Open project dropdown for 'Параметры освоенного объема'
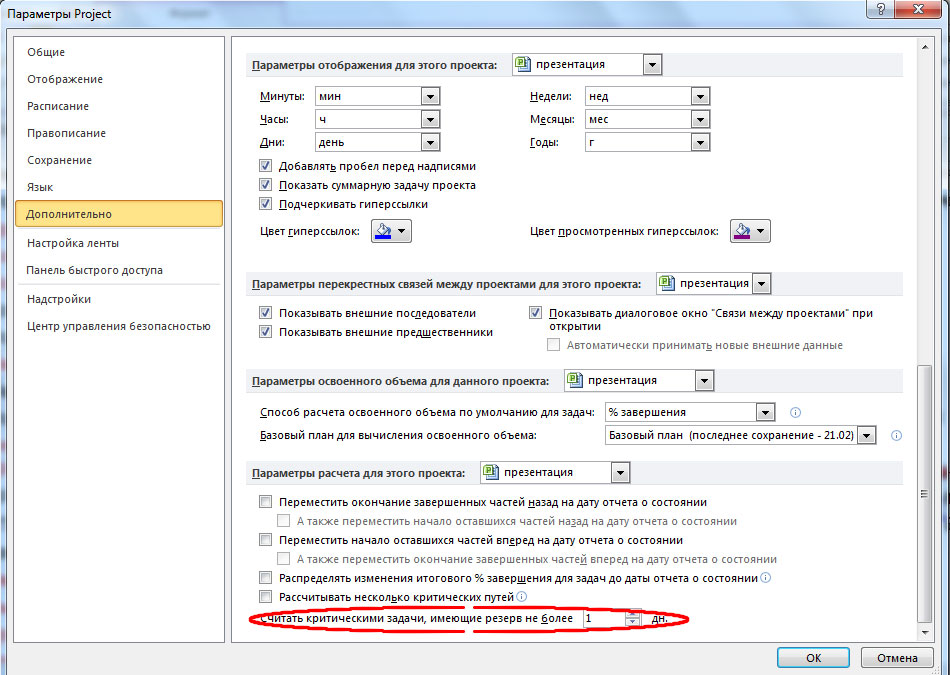This screenshot has height=675, width=950. tap(704, 381)
